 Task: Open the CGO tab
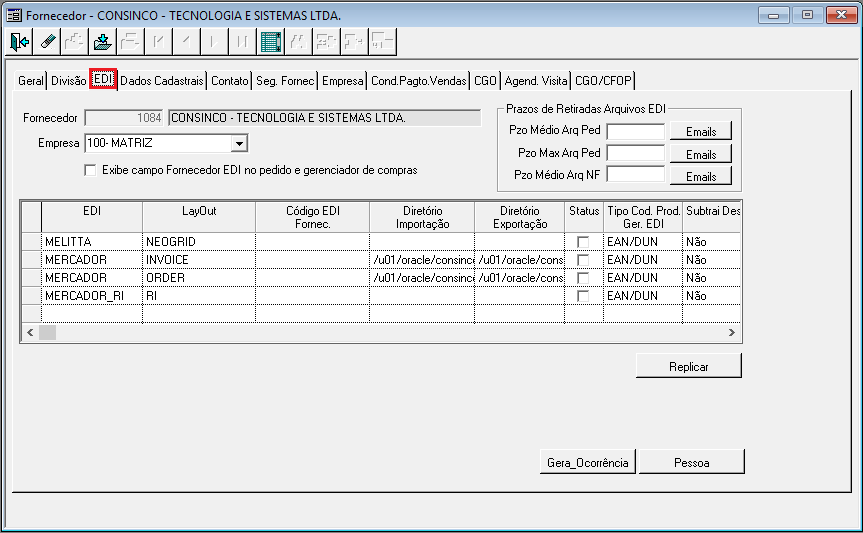coord(485,81)
